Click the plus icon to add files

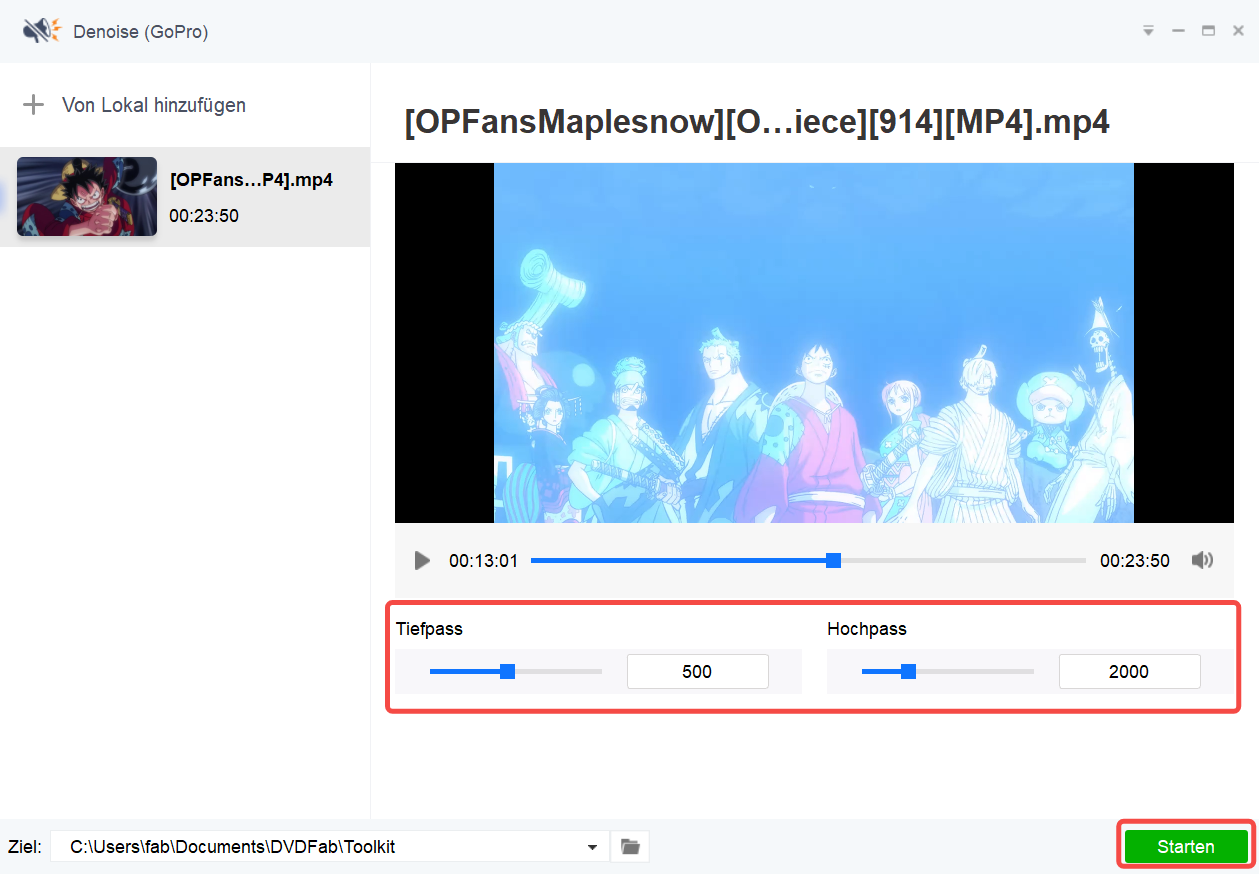point(34,105)
